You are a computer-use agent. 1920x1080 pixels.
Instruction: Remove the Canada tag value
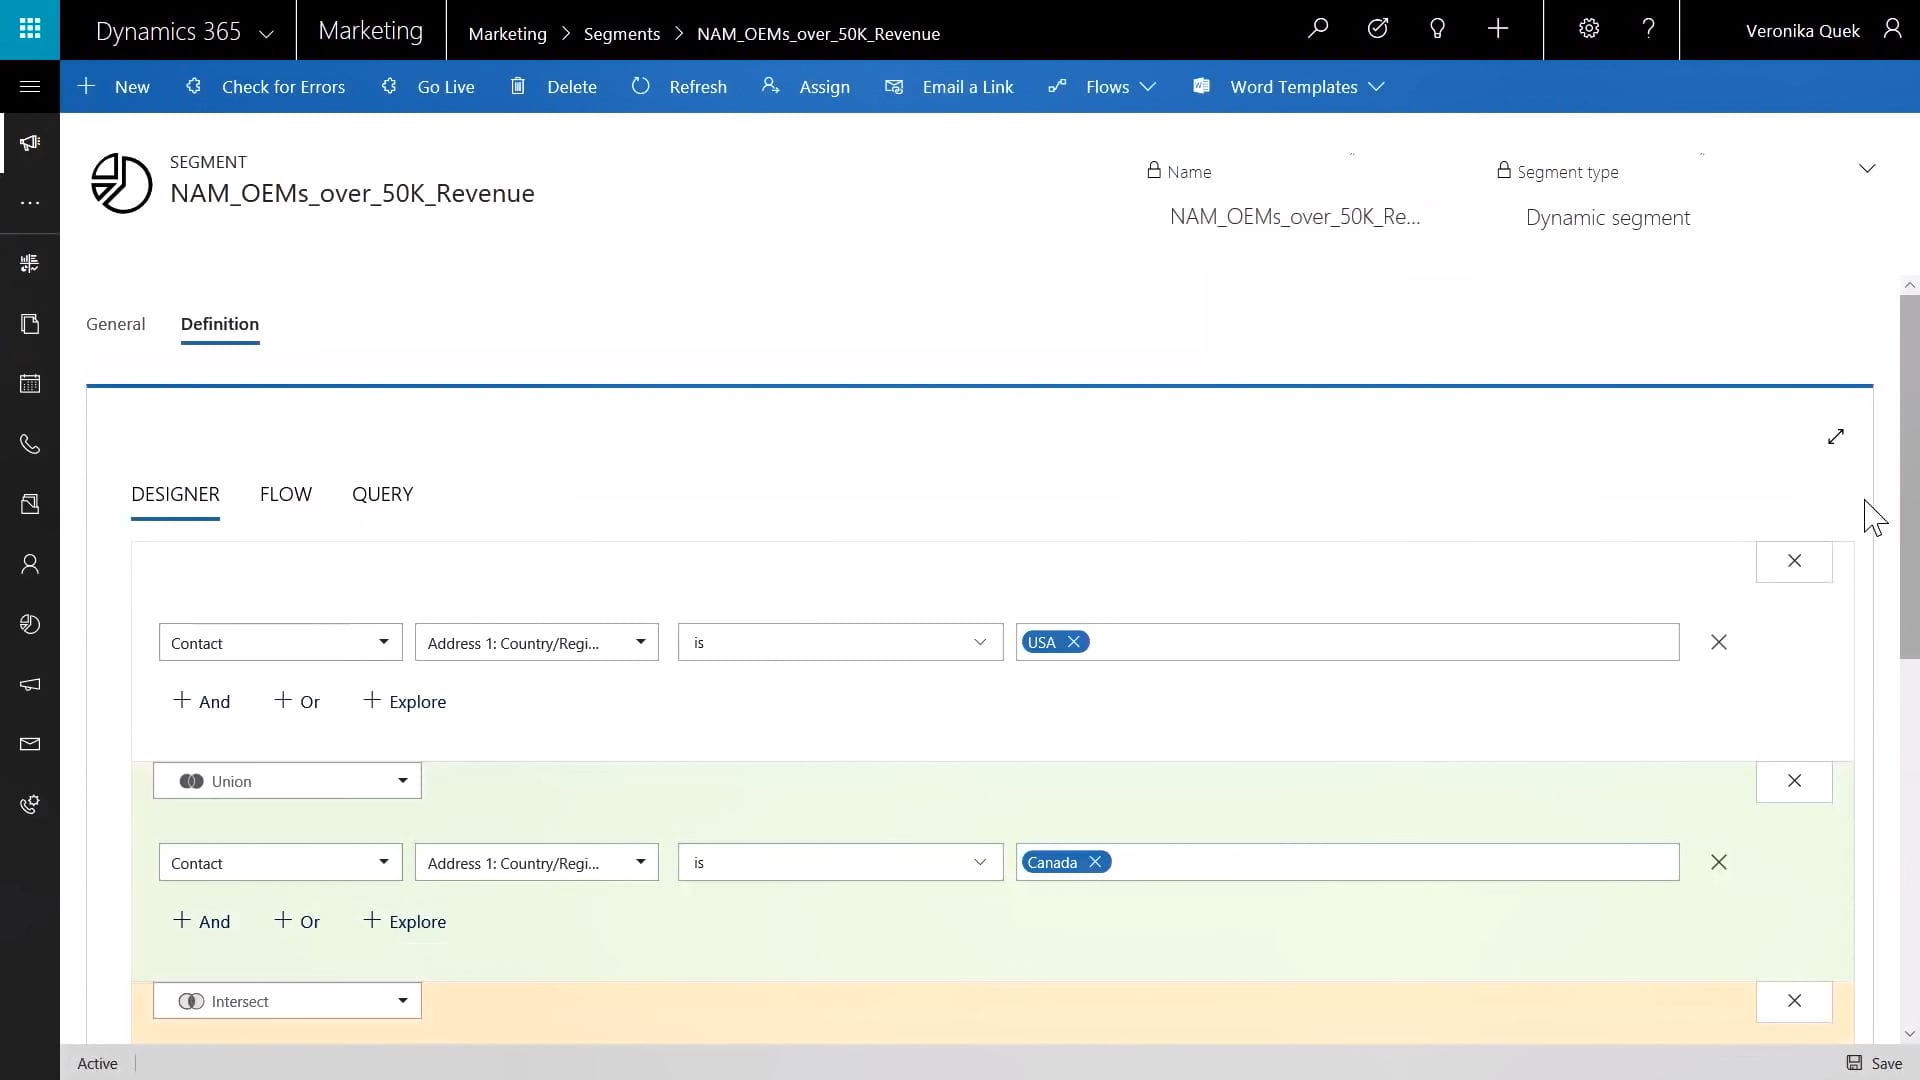[x=1095, y=862]
